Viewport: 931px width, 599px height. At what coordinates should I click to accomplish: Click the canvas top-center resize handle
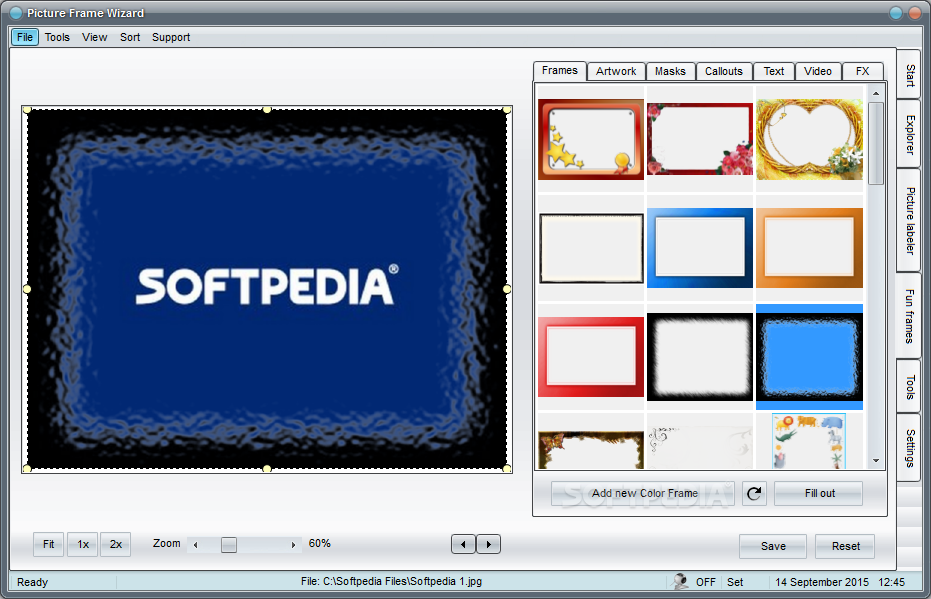click(x=267, y=109)
